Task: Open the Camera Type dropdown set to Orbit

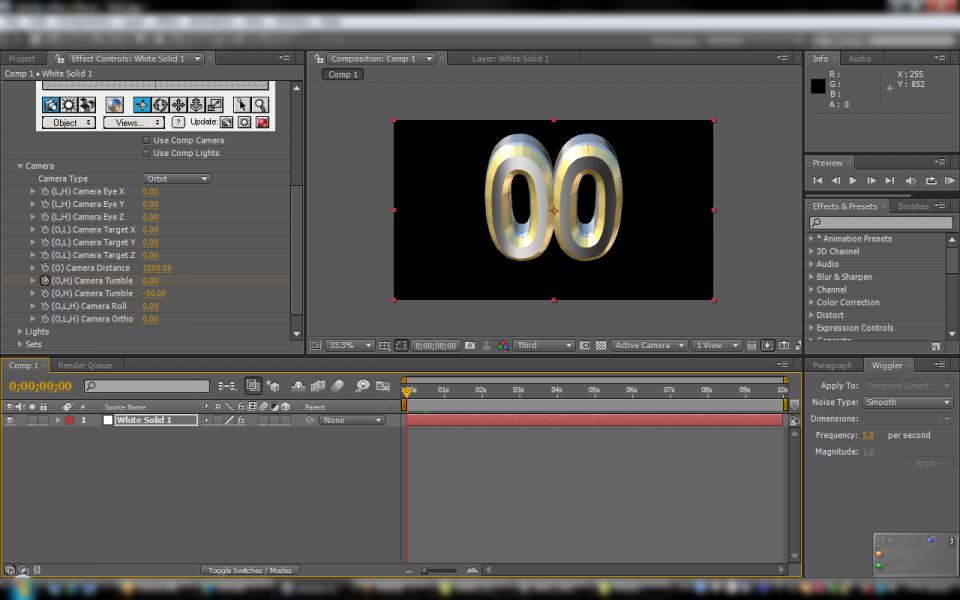Action: pyautogui.click(x=176, y=179)
